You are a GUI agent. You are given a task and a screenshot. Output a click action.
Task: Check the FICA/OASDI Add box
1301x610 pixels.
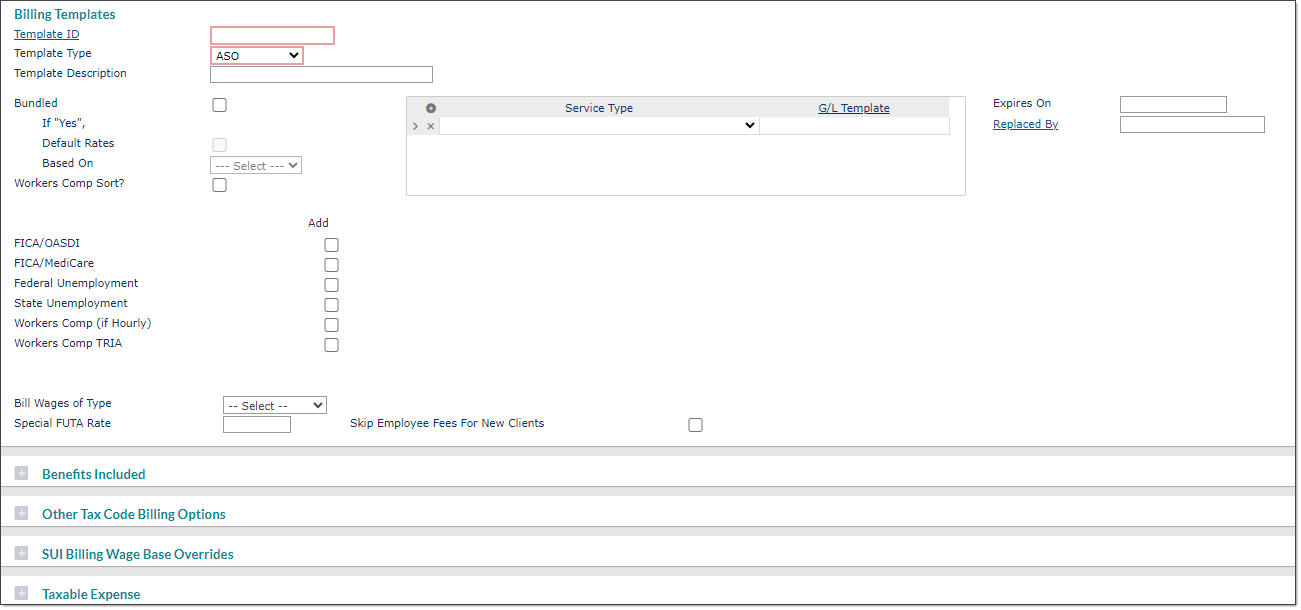click(331, 244)
